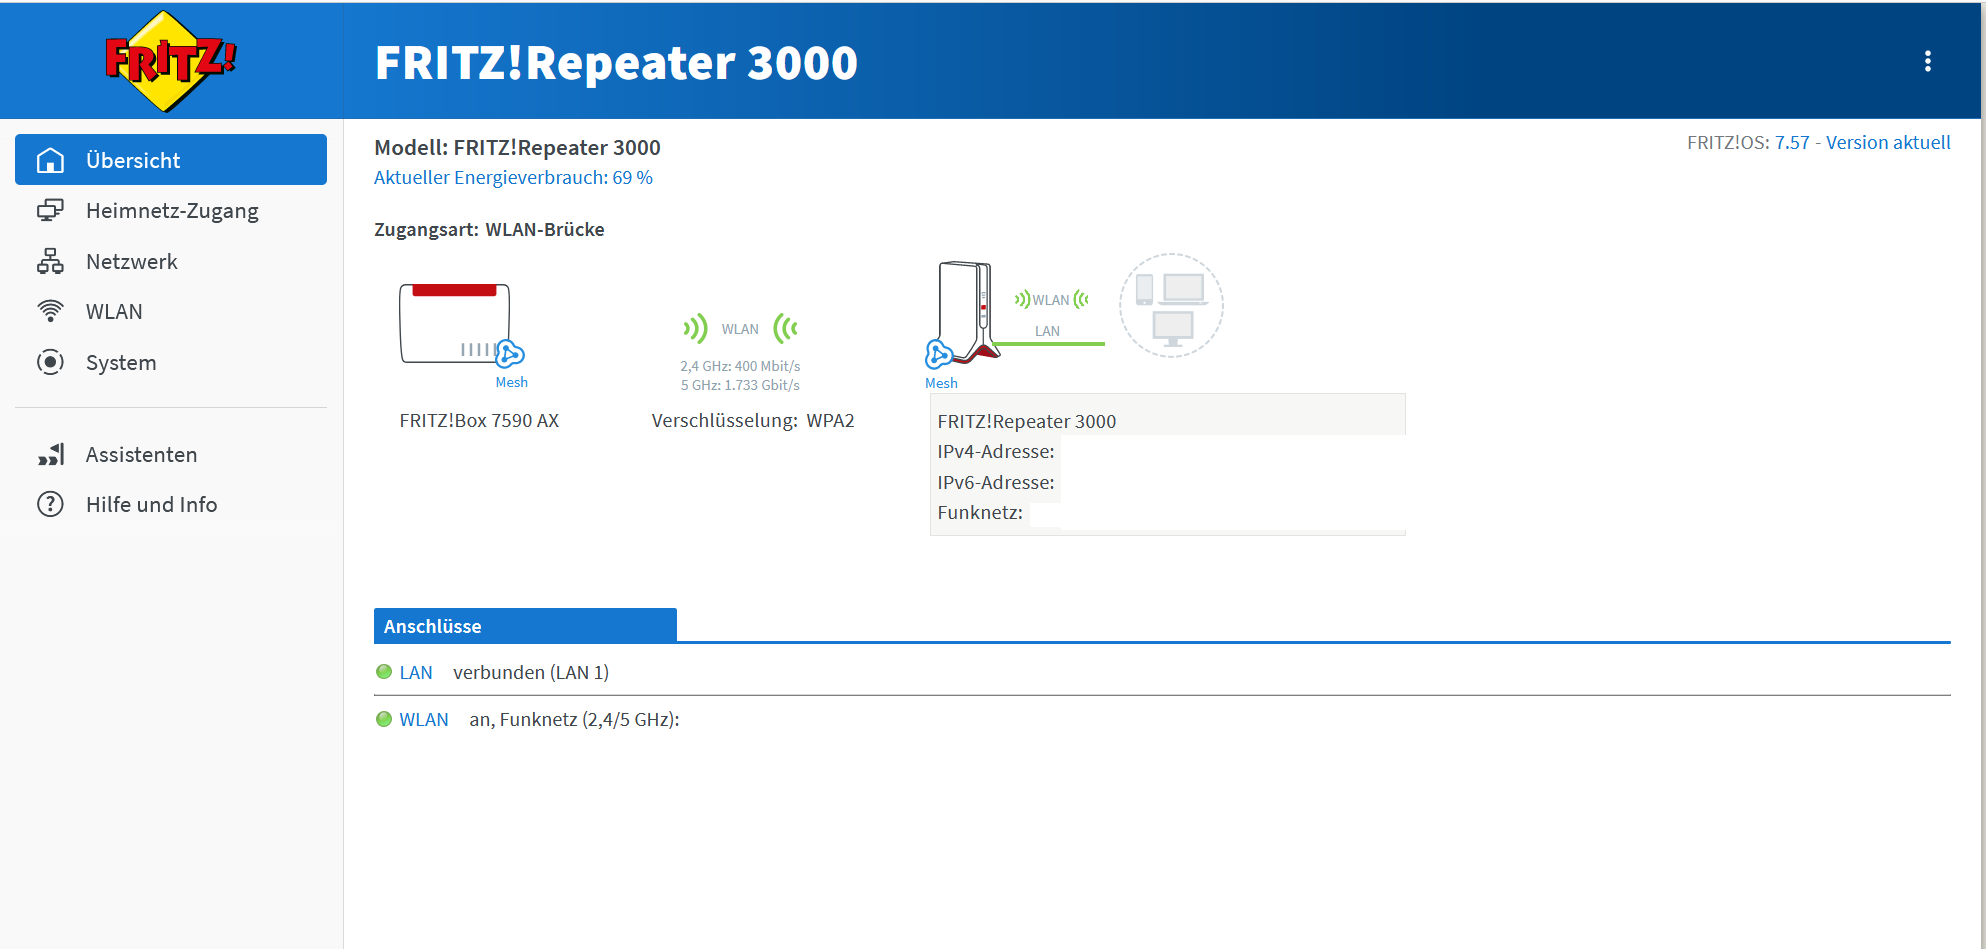Click the Funknetz label in info box
Screen dimensions: 1986x949
coord(980,512)
